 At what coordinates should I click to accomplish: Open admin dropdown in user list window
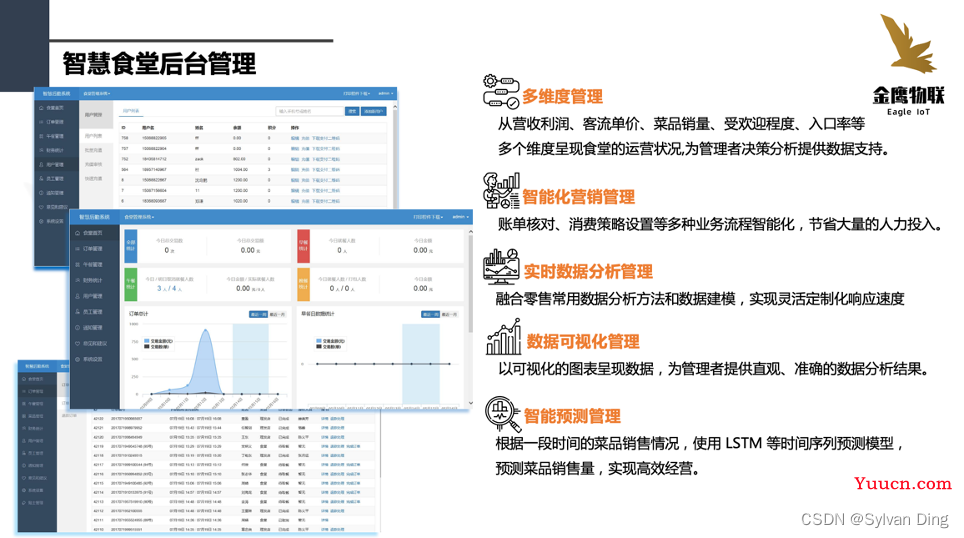pos(385,93)
